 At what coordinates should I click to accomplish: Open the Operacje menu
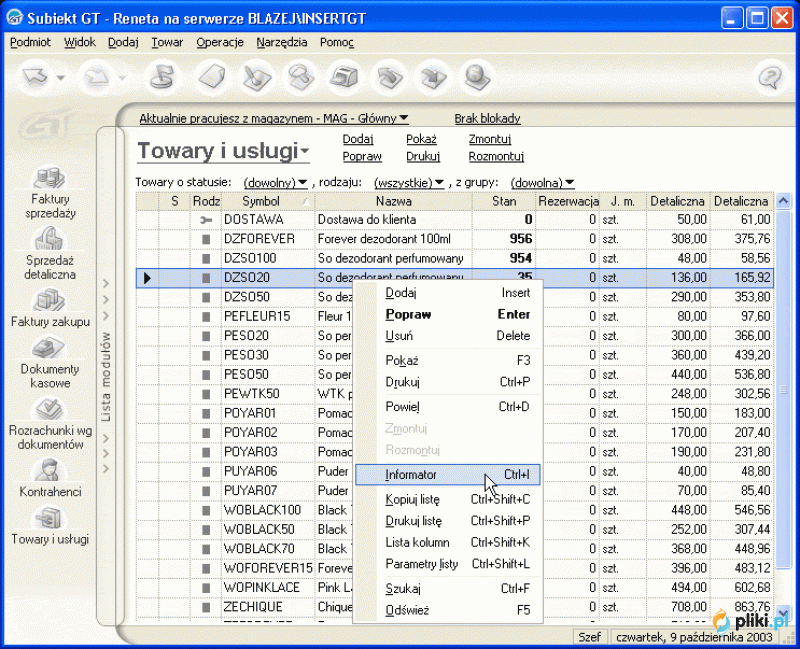(220, 42)
